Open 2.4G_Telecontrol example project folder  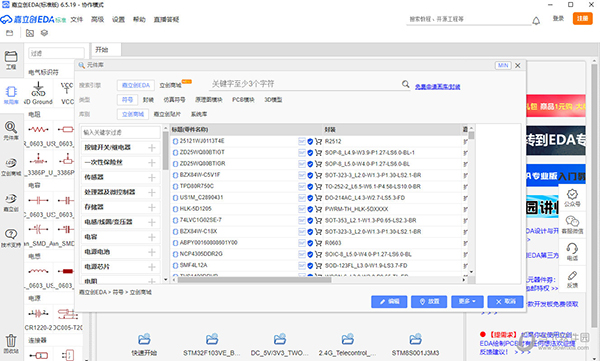[x=347, y=345]
